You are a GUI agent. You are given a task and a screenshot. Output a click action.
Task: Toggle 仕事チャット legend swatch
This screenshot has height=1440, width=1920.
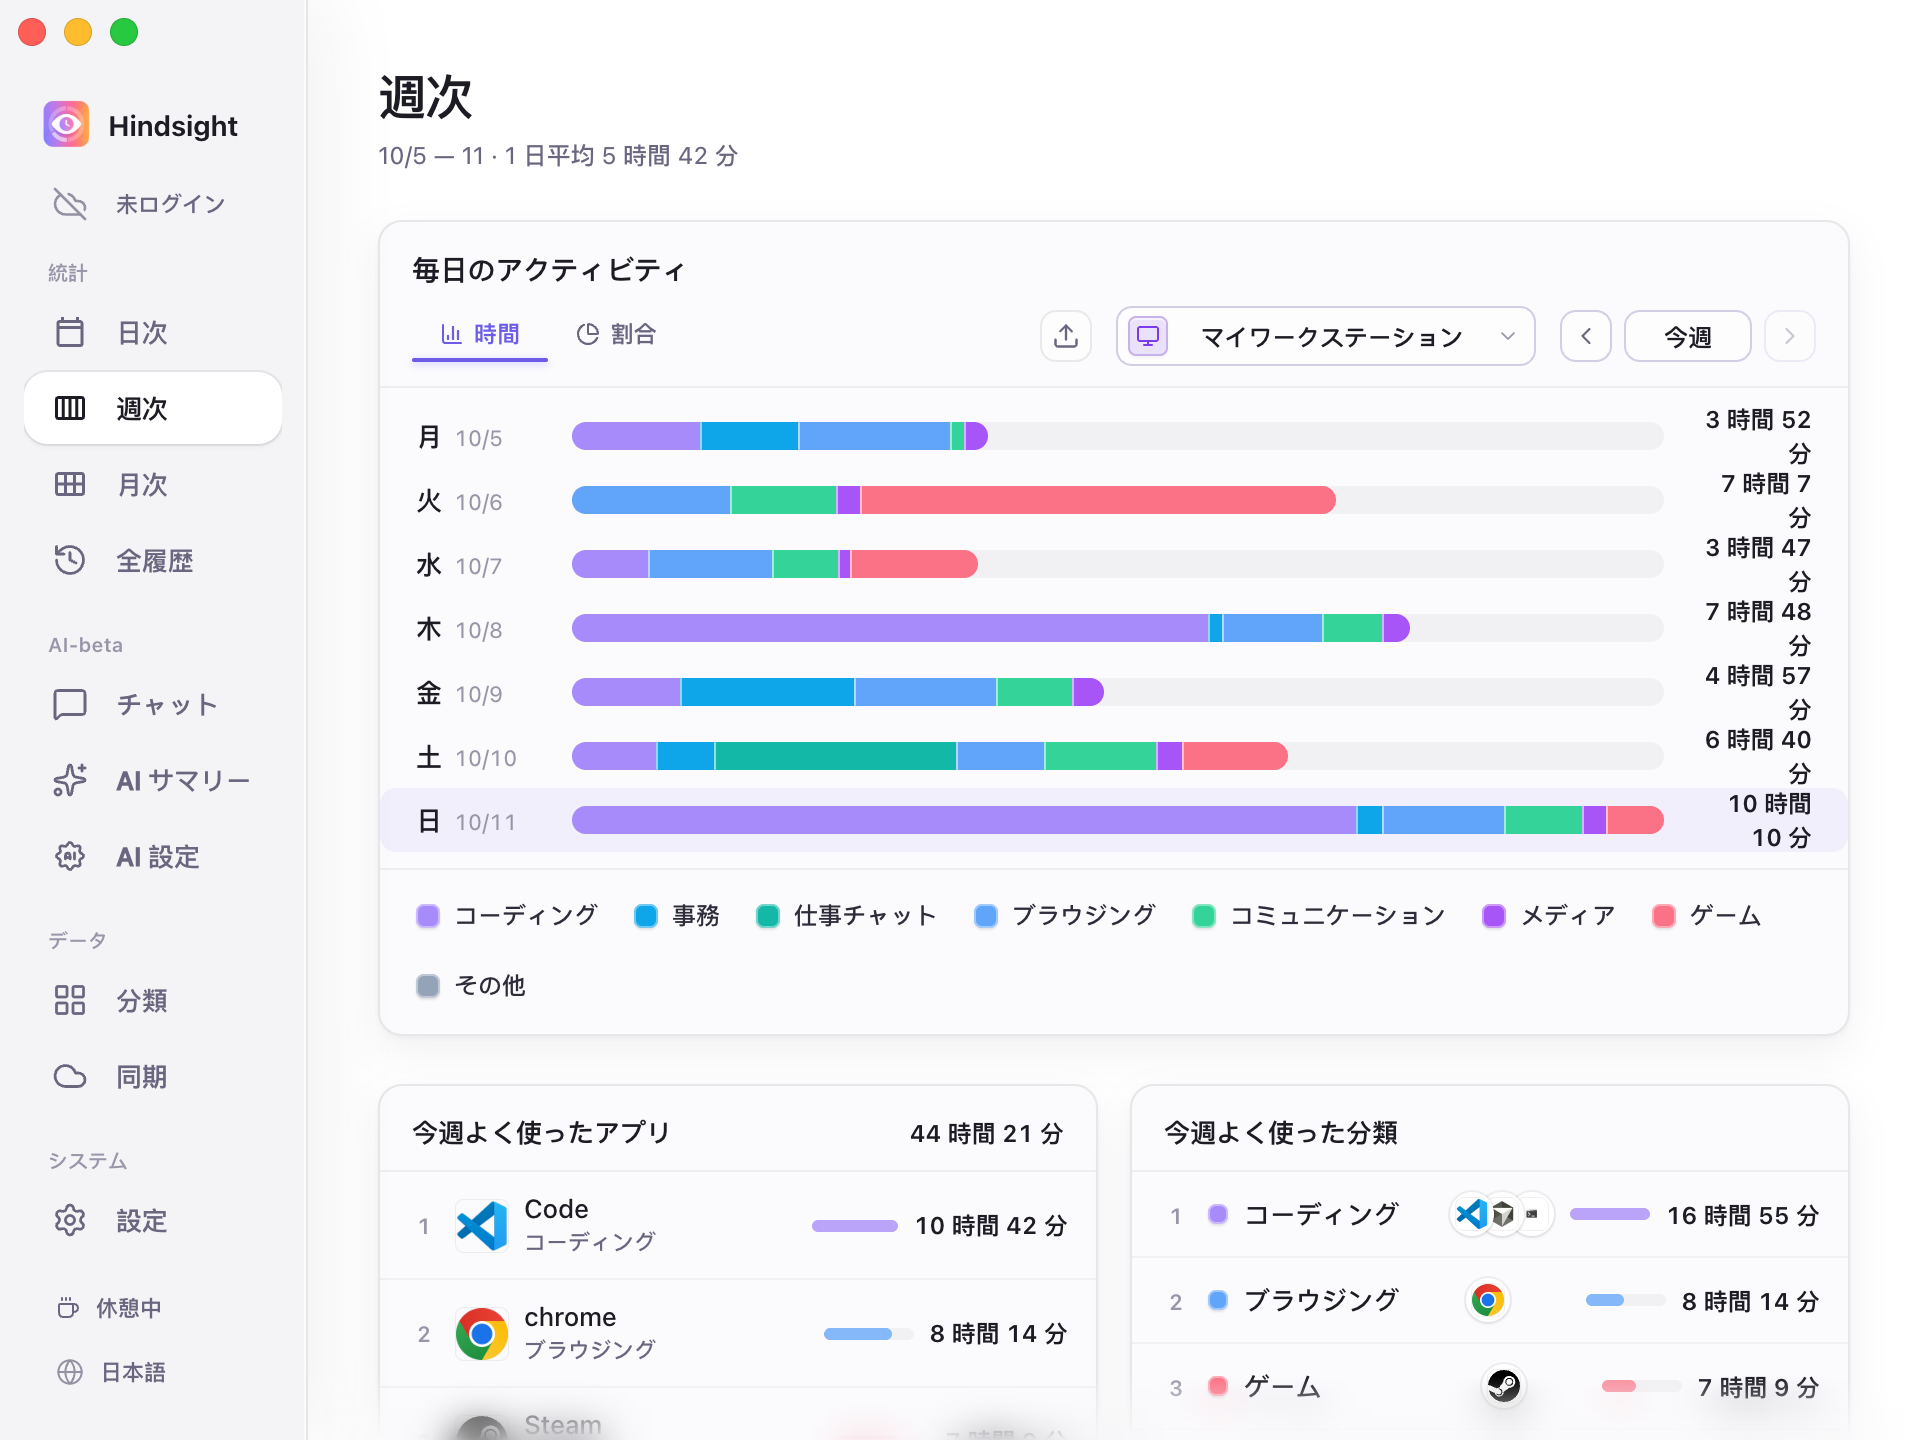coord(768,916)
